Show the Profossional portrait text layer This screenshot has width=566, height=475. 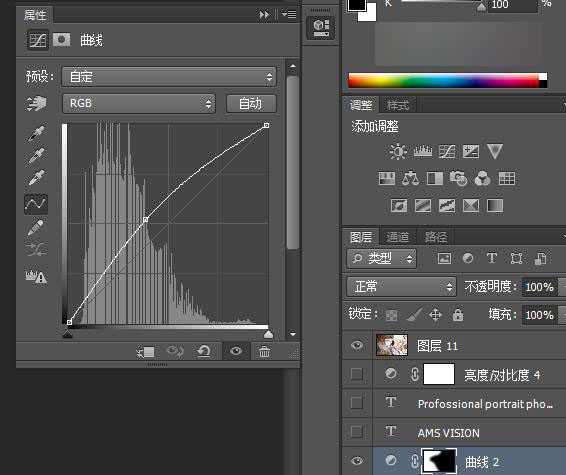tap(357, 402)
